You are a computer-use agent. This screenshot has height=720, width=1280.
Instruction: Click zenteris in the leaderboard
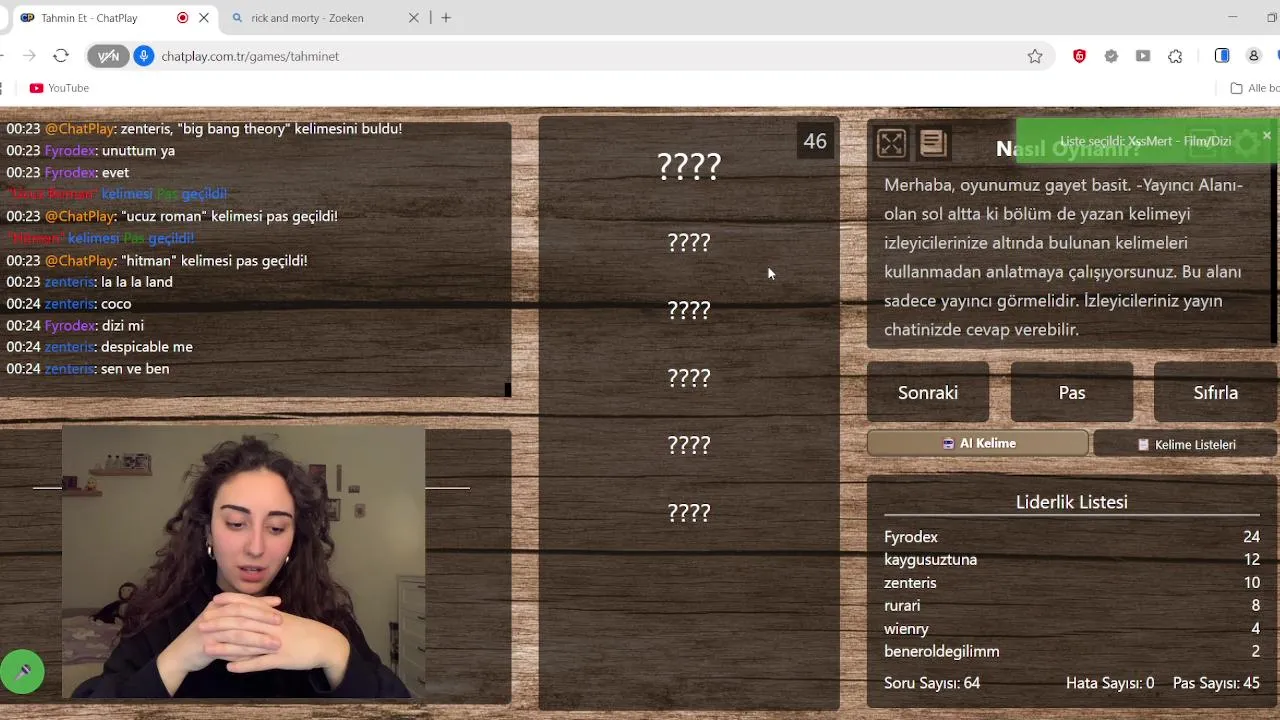point(910,583)
